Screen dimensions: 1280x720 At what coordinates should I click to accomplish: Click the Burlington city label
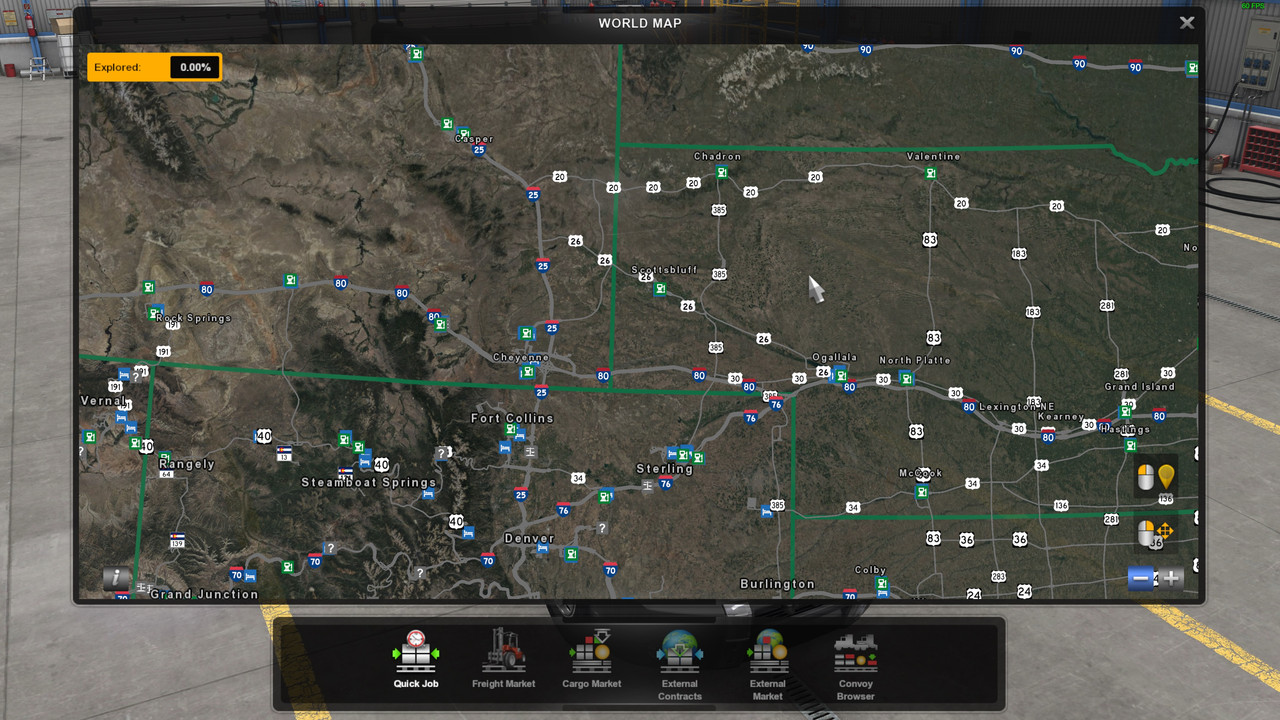coord(777,584)
